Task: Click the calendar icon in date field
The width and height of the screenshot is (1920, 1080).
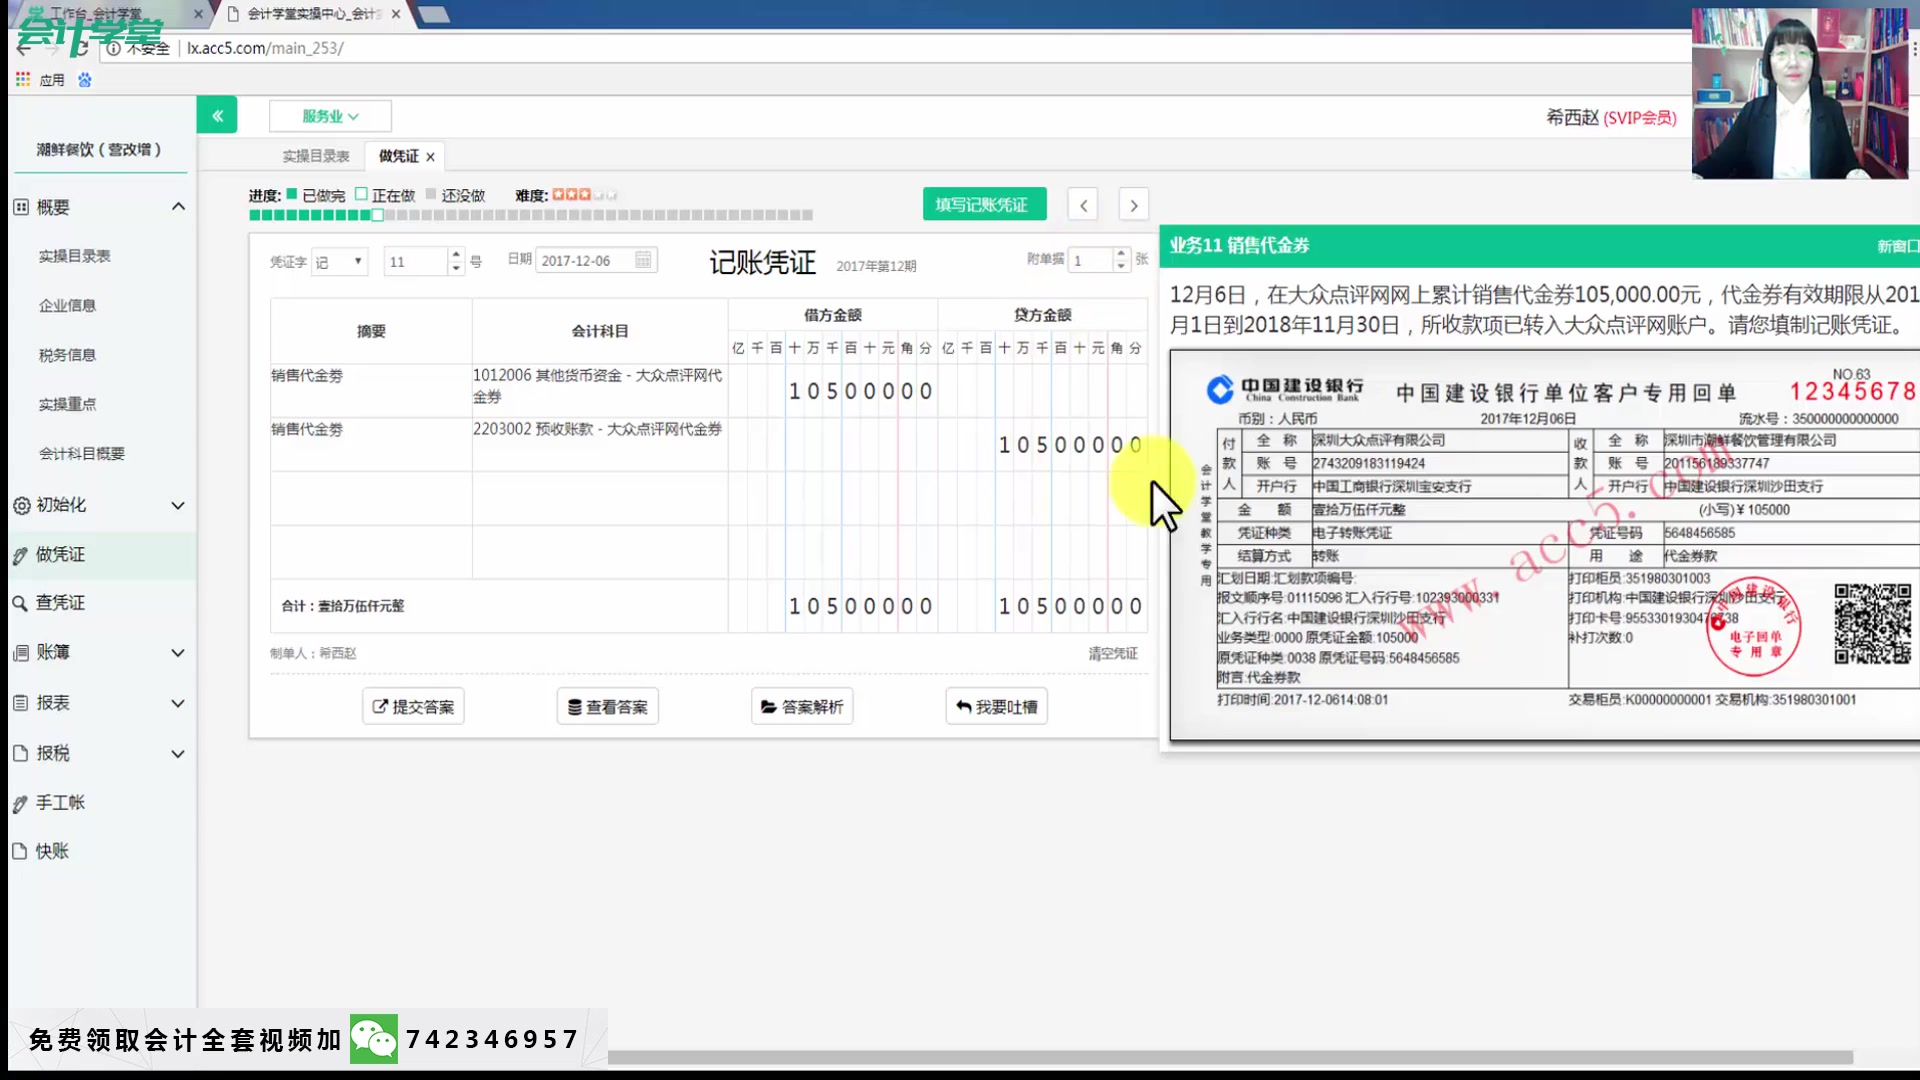Action: pos(643,260)
